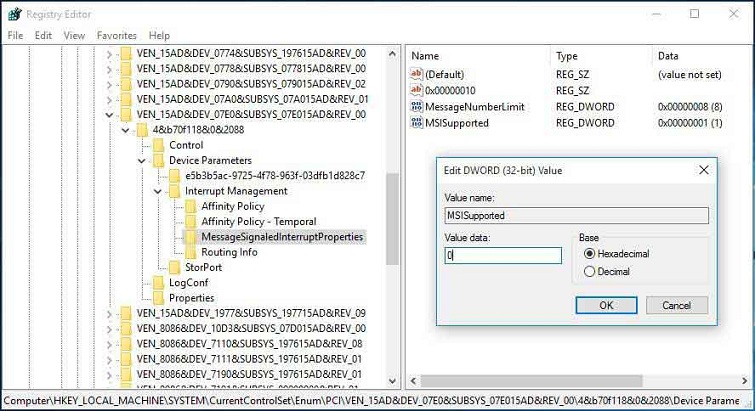Select the VEN_15AD&DEV_07A0&SUBSYS_07A015AD&REV_01 key
755x411 pixels.
click(252, 100)
